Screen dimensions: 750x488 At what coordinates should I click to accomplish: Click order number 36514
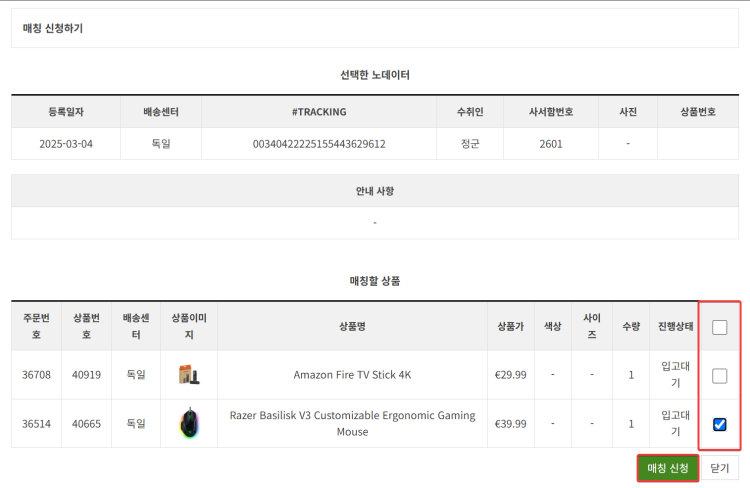click(36, 424)
